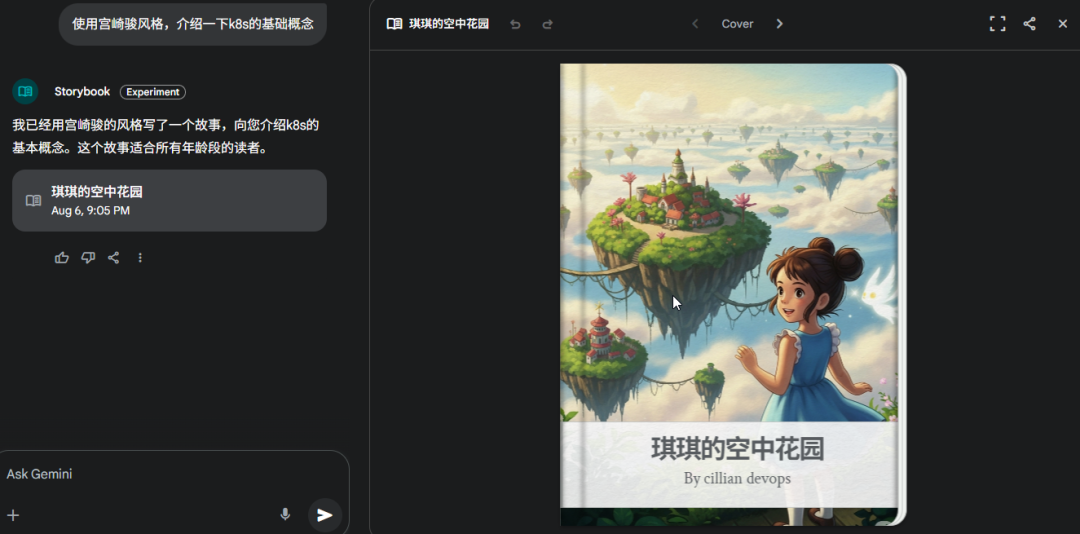Share the response via share icon under message
Screen dimensions: 1080x534
[x=114, y=258]
